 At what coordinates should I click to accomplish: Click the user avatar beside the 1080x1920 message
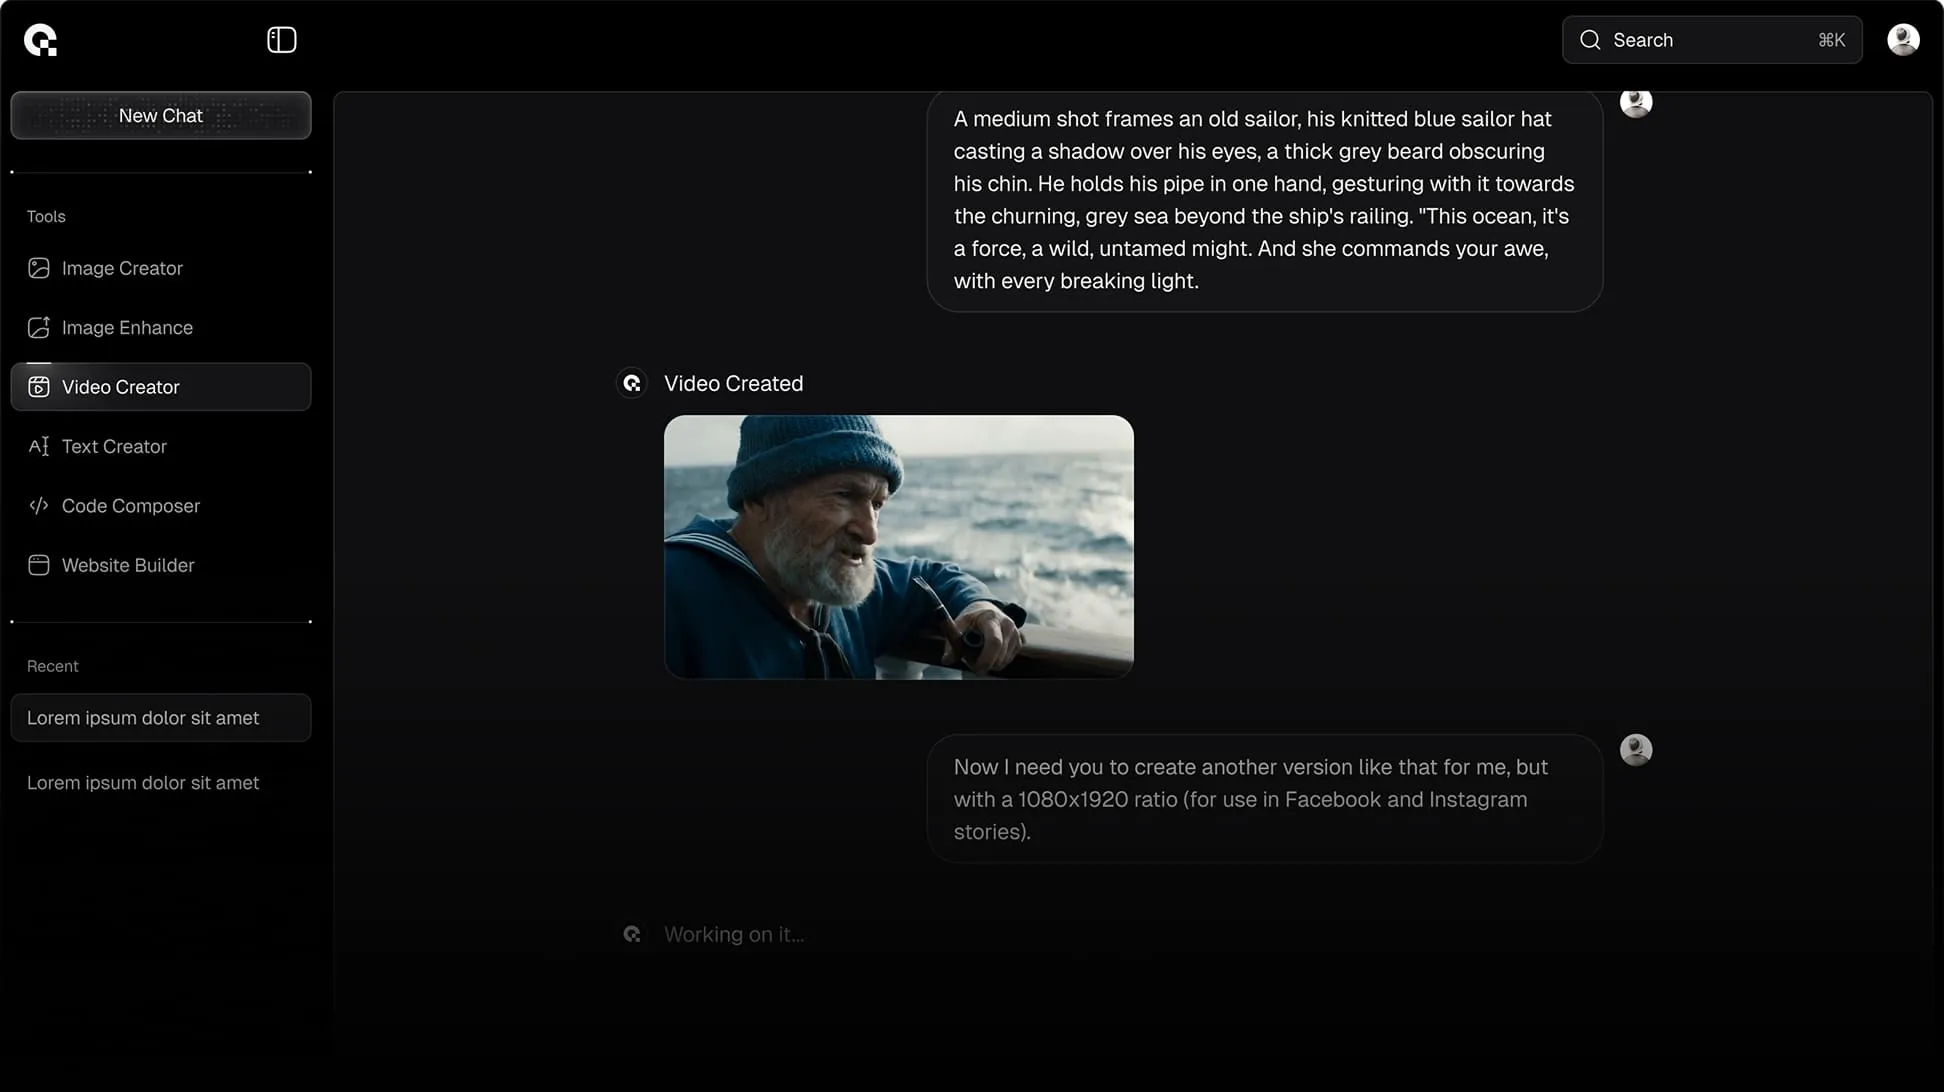tap(1636, 749)
